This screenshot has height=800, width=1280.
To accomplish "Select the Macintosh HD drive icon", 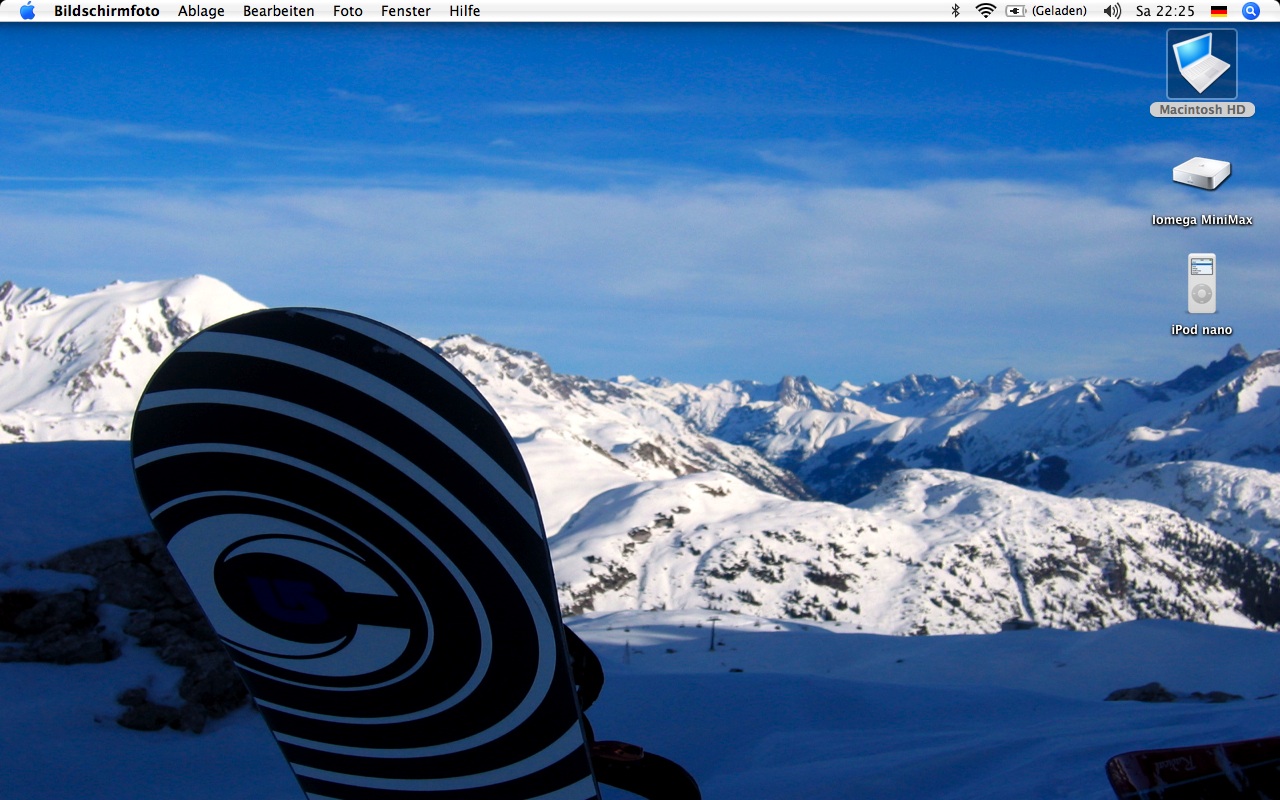I will (x=1201, y=64).
